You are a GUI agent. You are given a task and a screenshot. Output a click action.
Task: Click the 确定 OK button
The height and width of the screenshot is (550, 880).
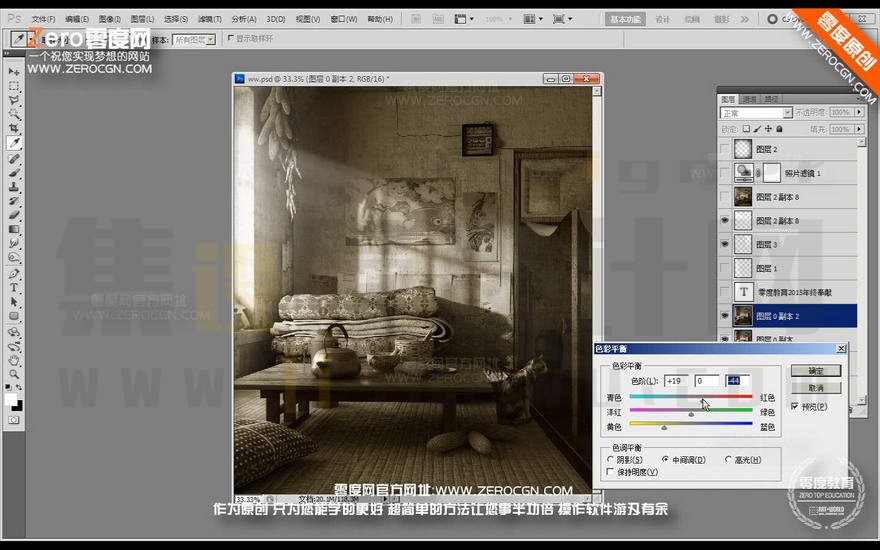[x=816, y=371]
